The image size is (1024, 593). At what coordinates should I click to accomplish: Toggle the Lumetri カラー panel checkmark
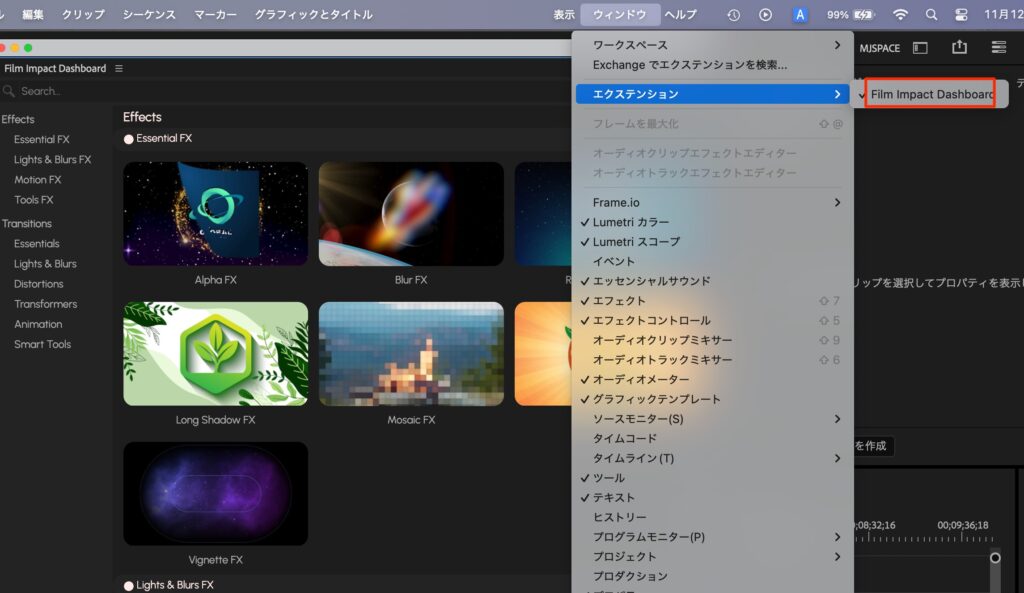click(x=630, y=222)
